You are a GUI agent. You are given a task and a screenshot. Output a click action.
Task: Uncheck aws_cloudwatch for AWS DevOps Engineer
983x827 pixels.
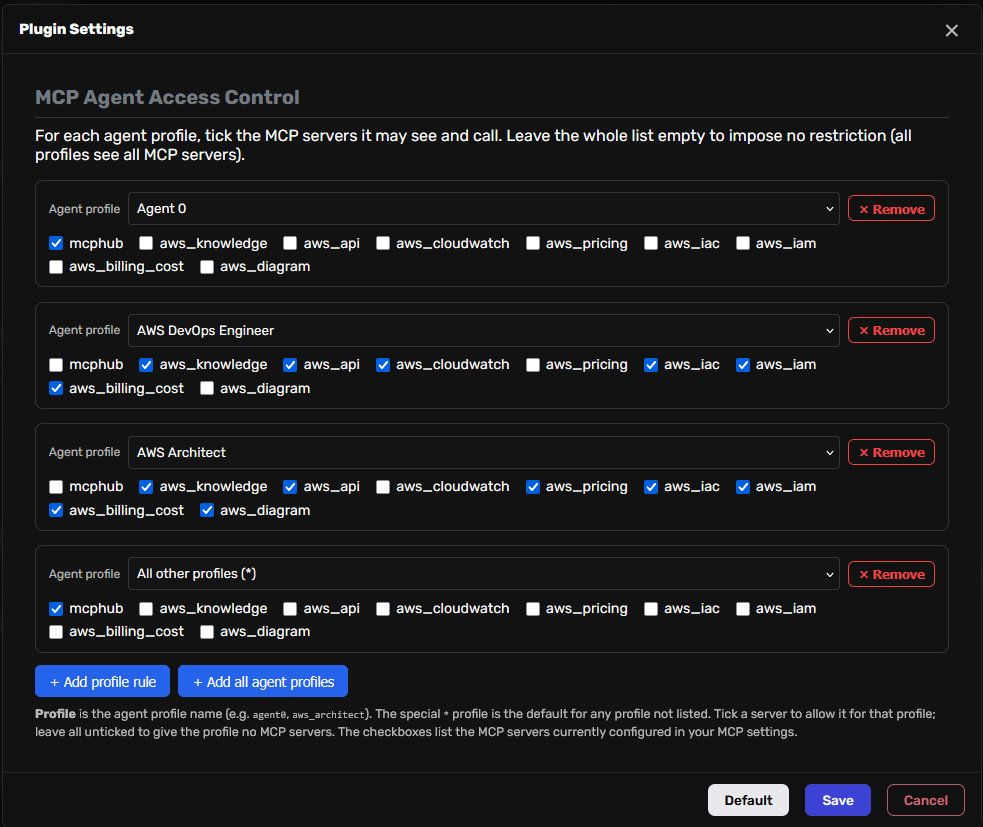click(x=382, y=365)
